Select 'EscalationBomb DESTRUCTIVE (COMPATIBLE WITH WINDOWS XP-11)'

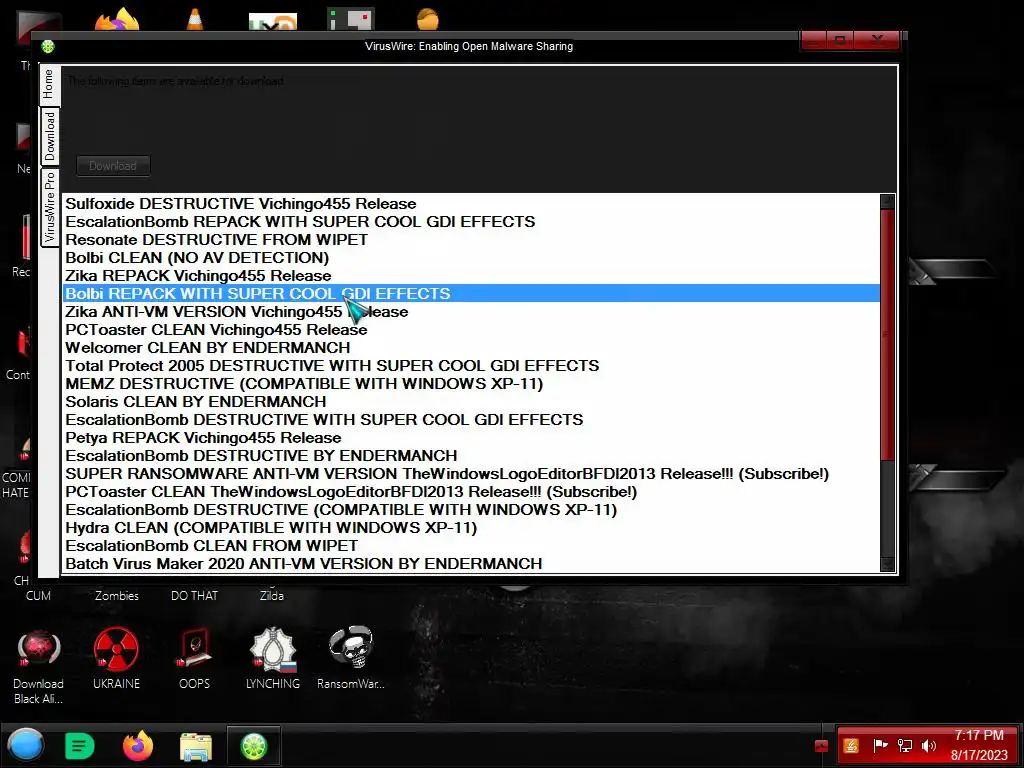click(471, 509)
